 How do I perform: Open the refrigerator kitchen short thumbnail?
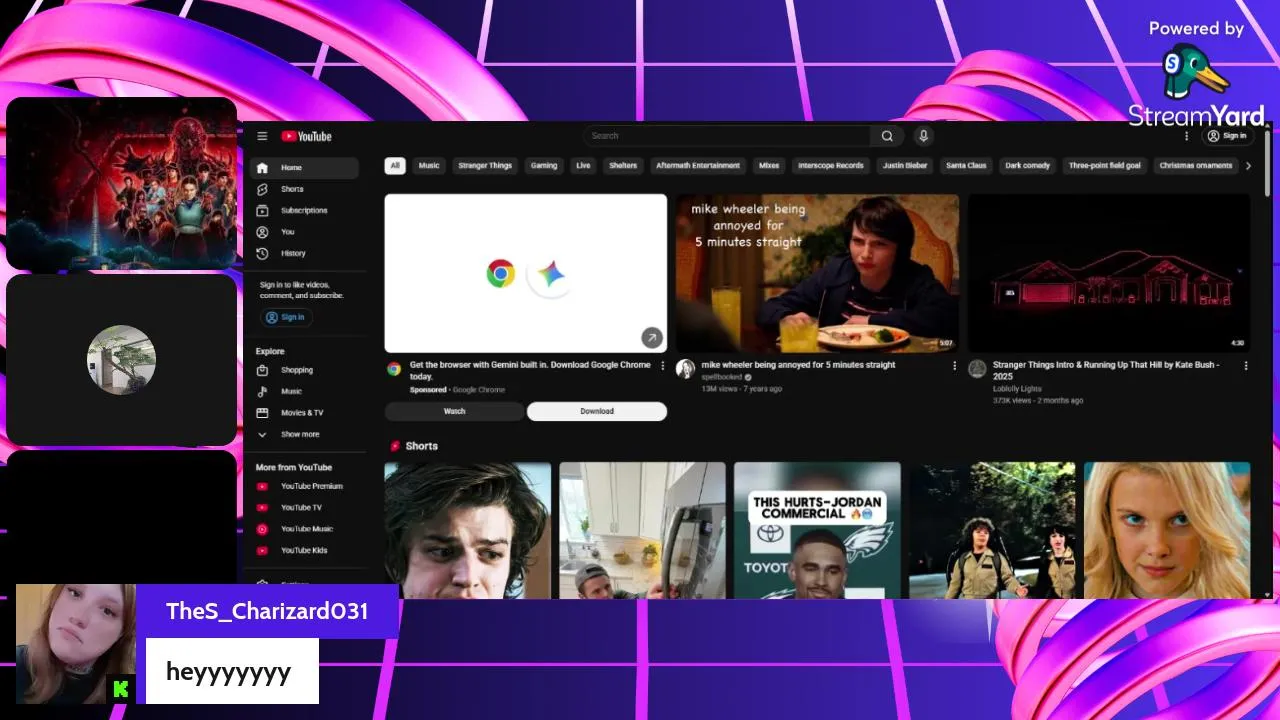point(642,530)
